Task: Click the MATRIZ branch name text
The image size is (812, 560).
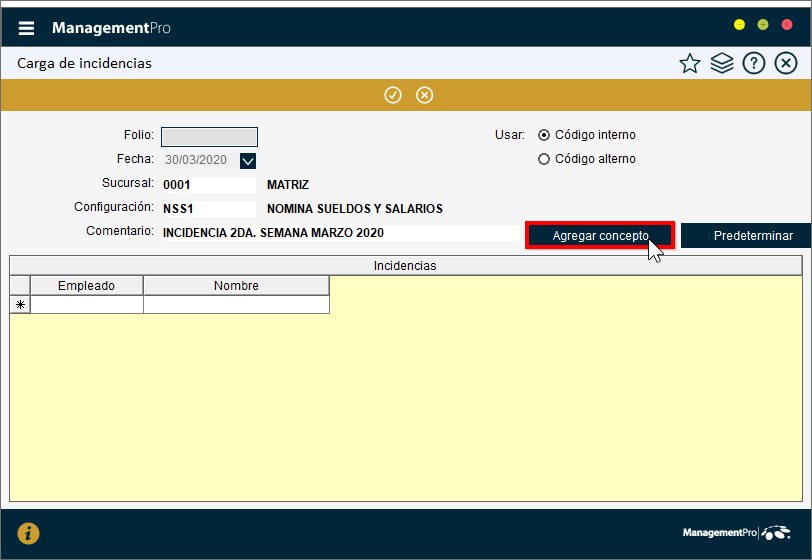Action: point(288,185)
